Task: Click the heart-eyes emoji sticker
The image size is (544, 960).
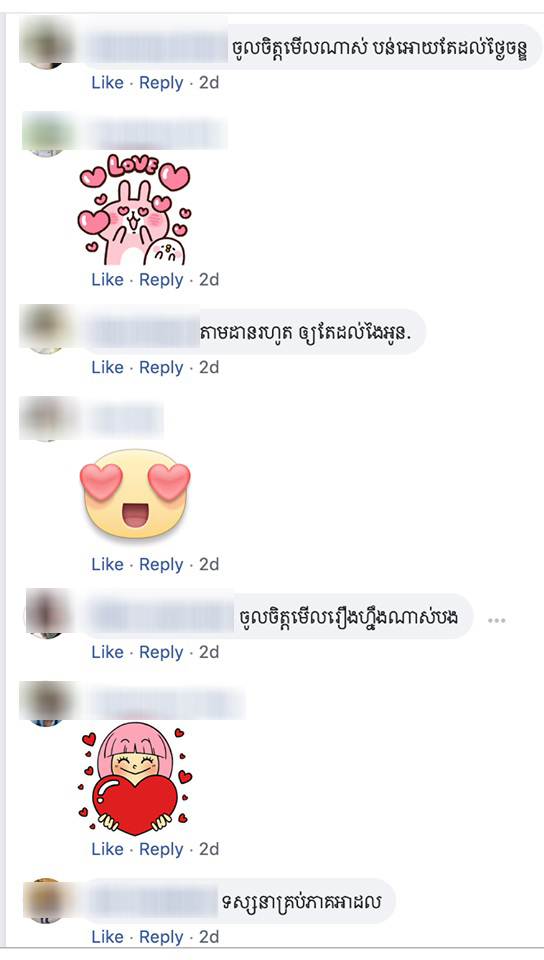Action: click(135, 494)
